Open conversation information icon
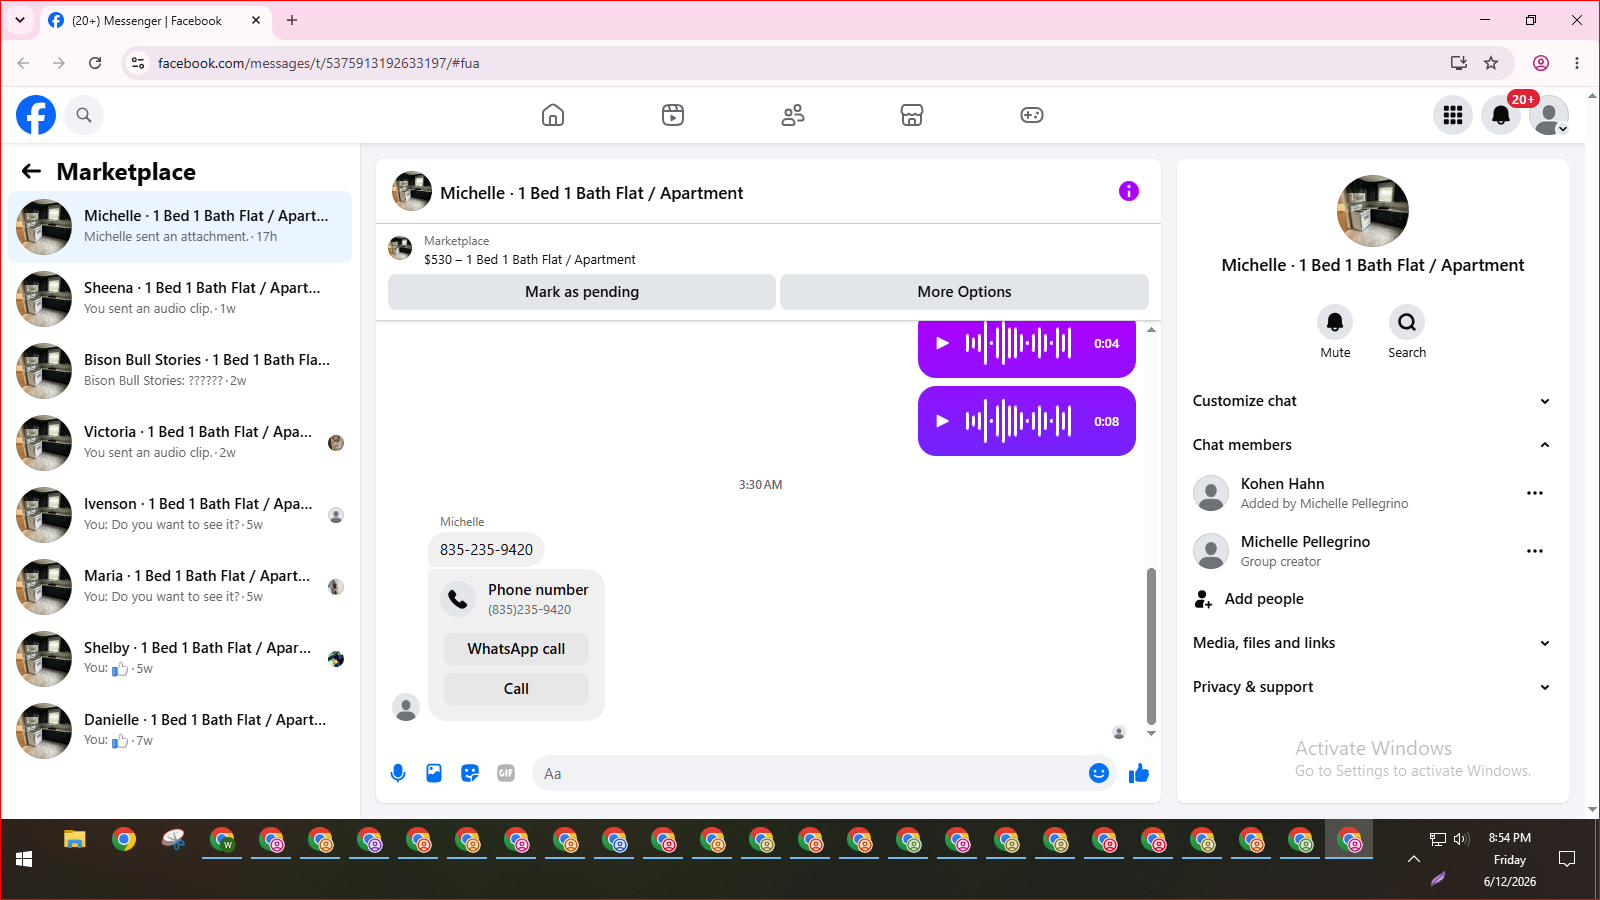 coord(1129,191)
